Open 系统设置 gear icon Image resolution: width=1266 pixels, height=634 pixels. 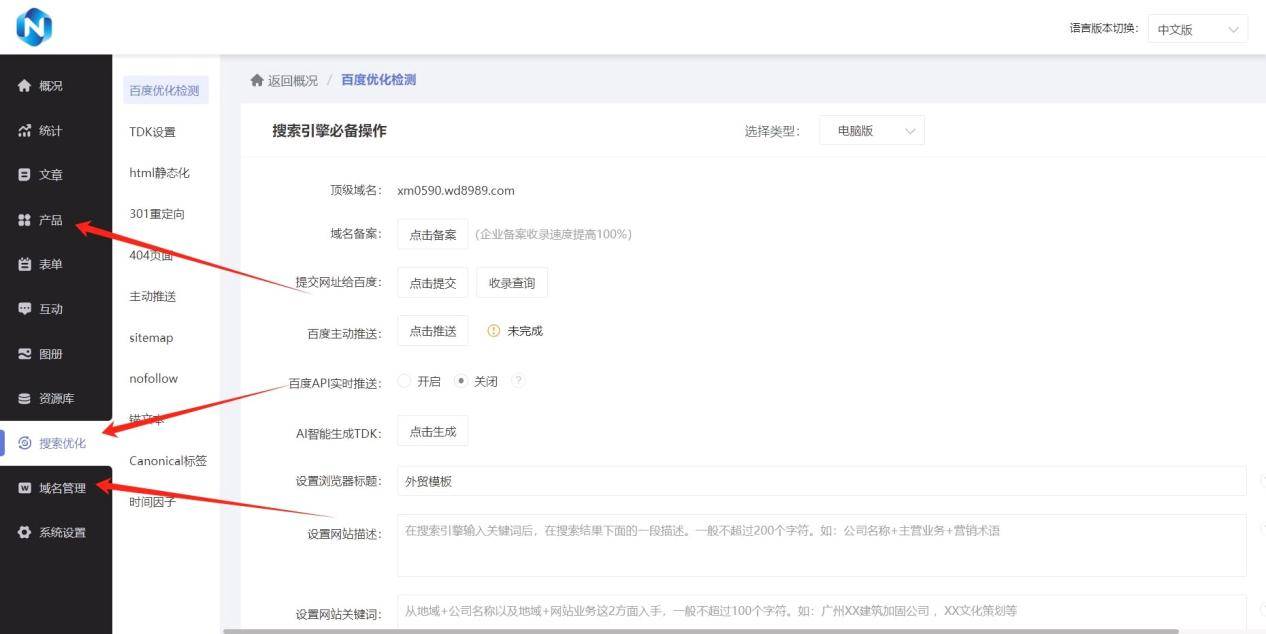[25, 533]
